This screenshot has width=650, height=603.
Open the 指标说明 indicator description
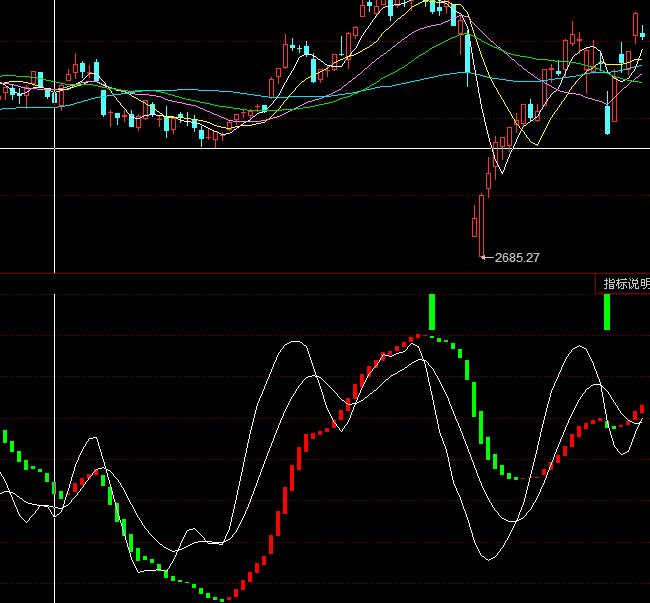(x=625, y=284)
